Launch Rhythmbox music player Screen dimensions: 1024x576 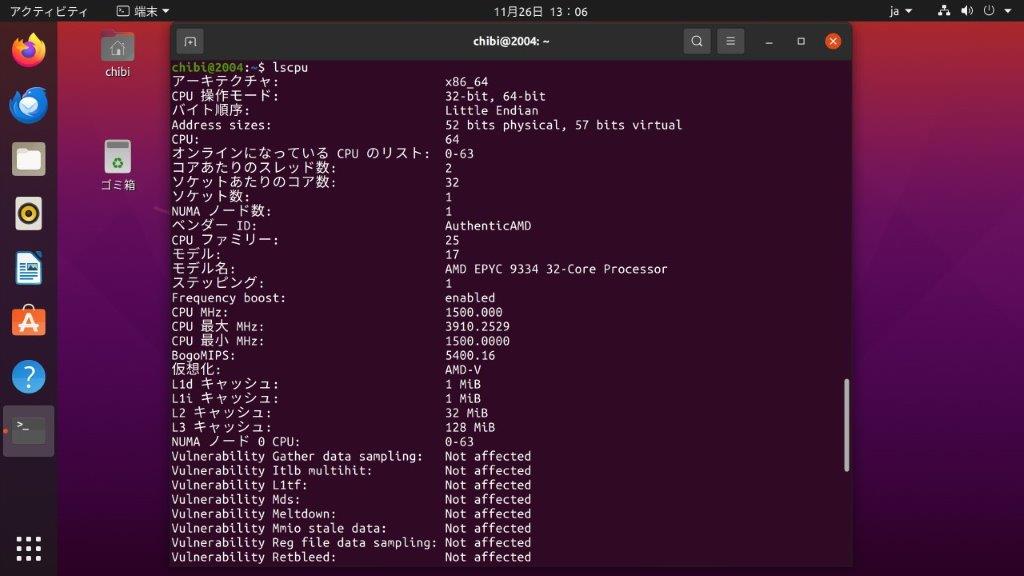(29, 213)
